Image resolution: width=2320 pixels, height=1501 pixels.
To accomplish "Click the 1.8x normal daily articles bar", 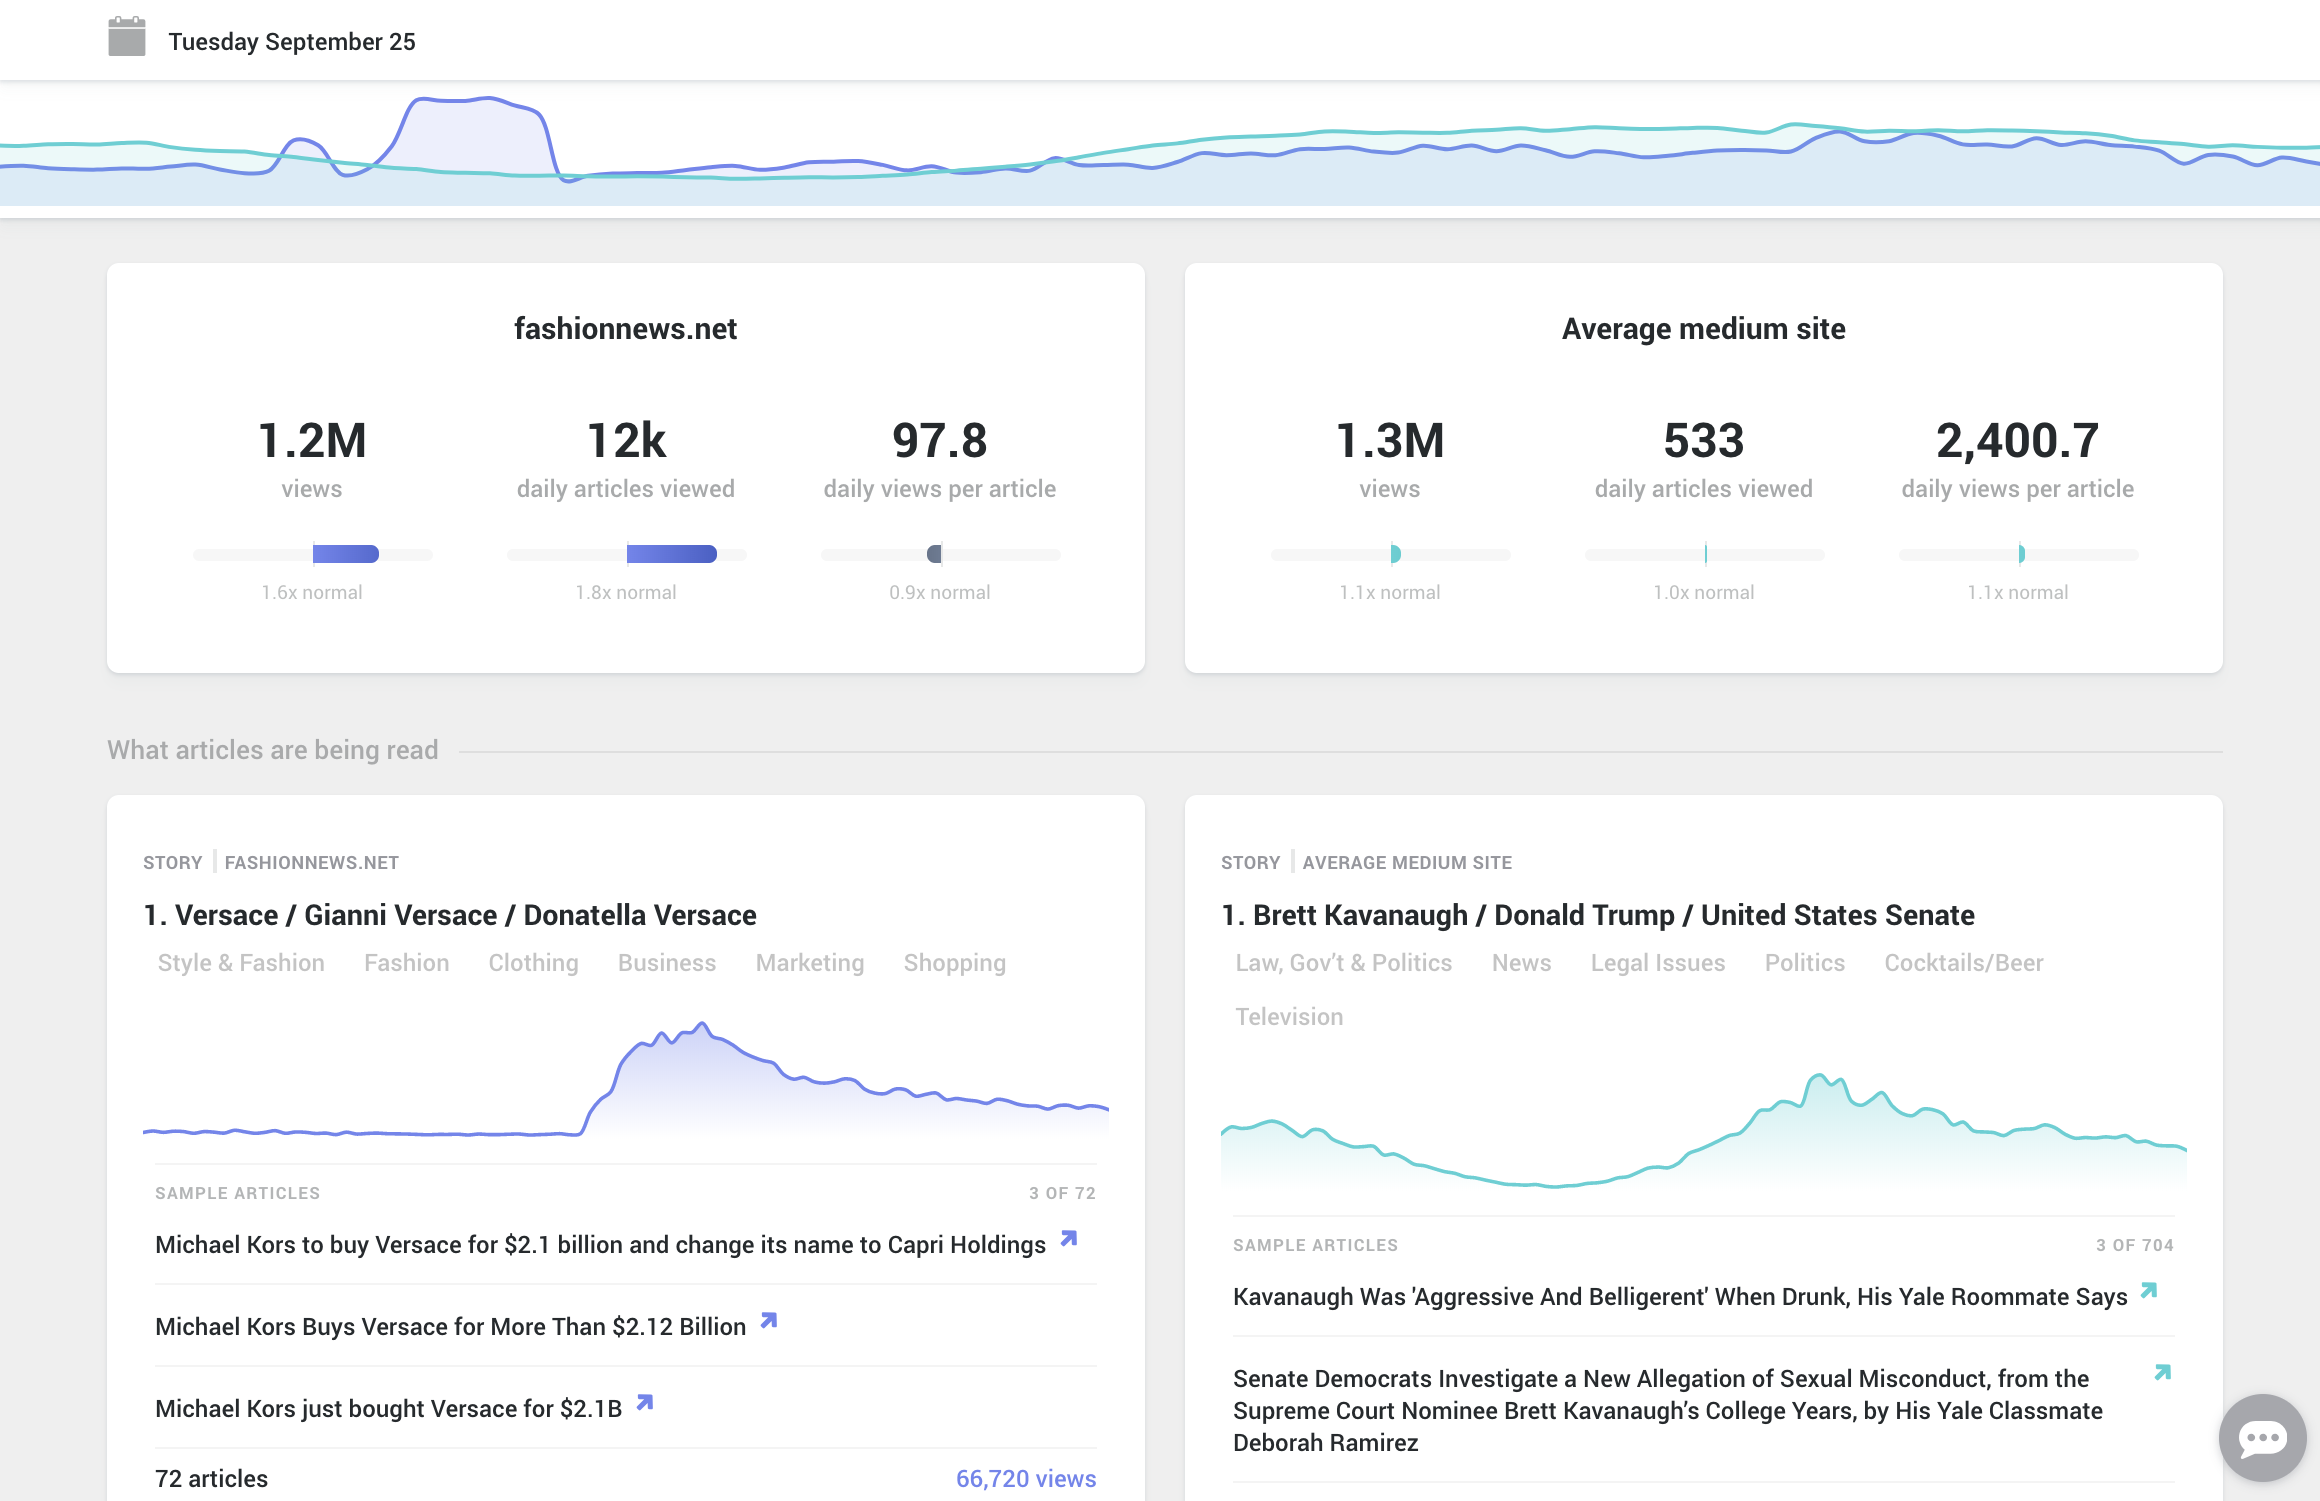I will [627, 554].
